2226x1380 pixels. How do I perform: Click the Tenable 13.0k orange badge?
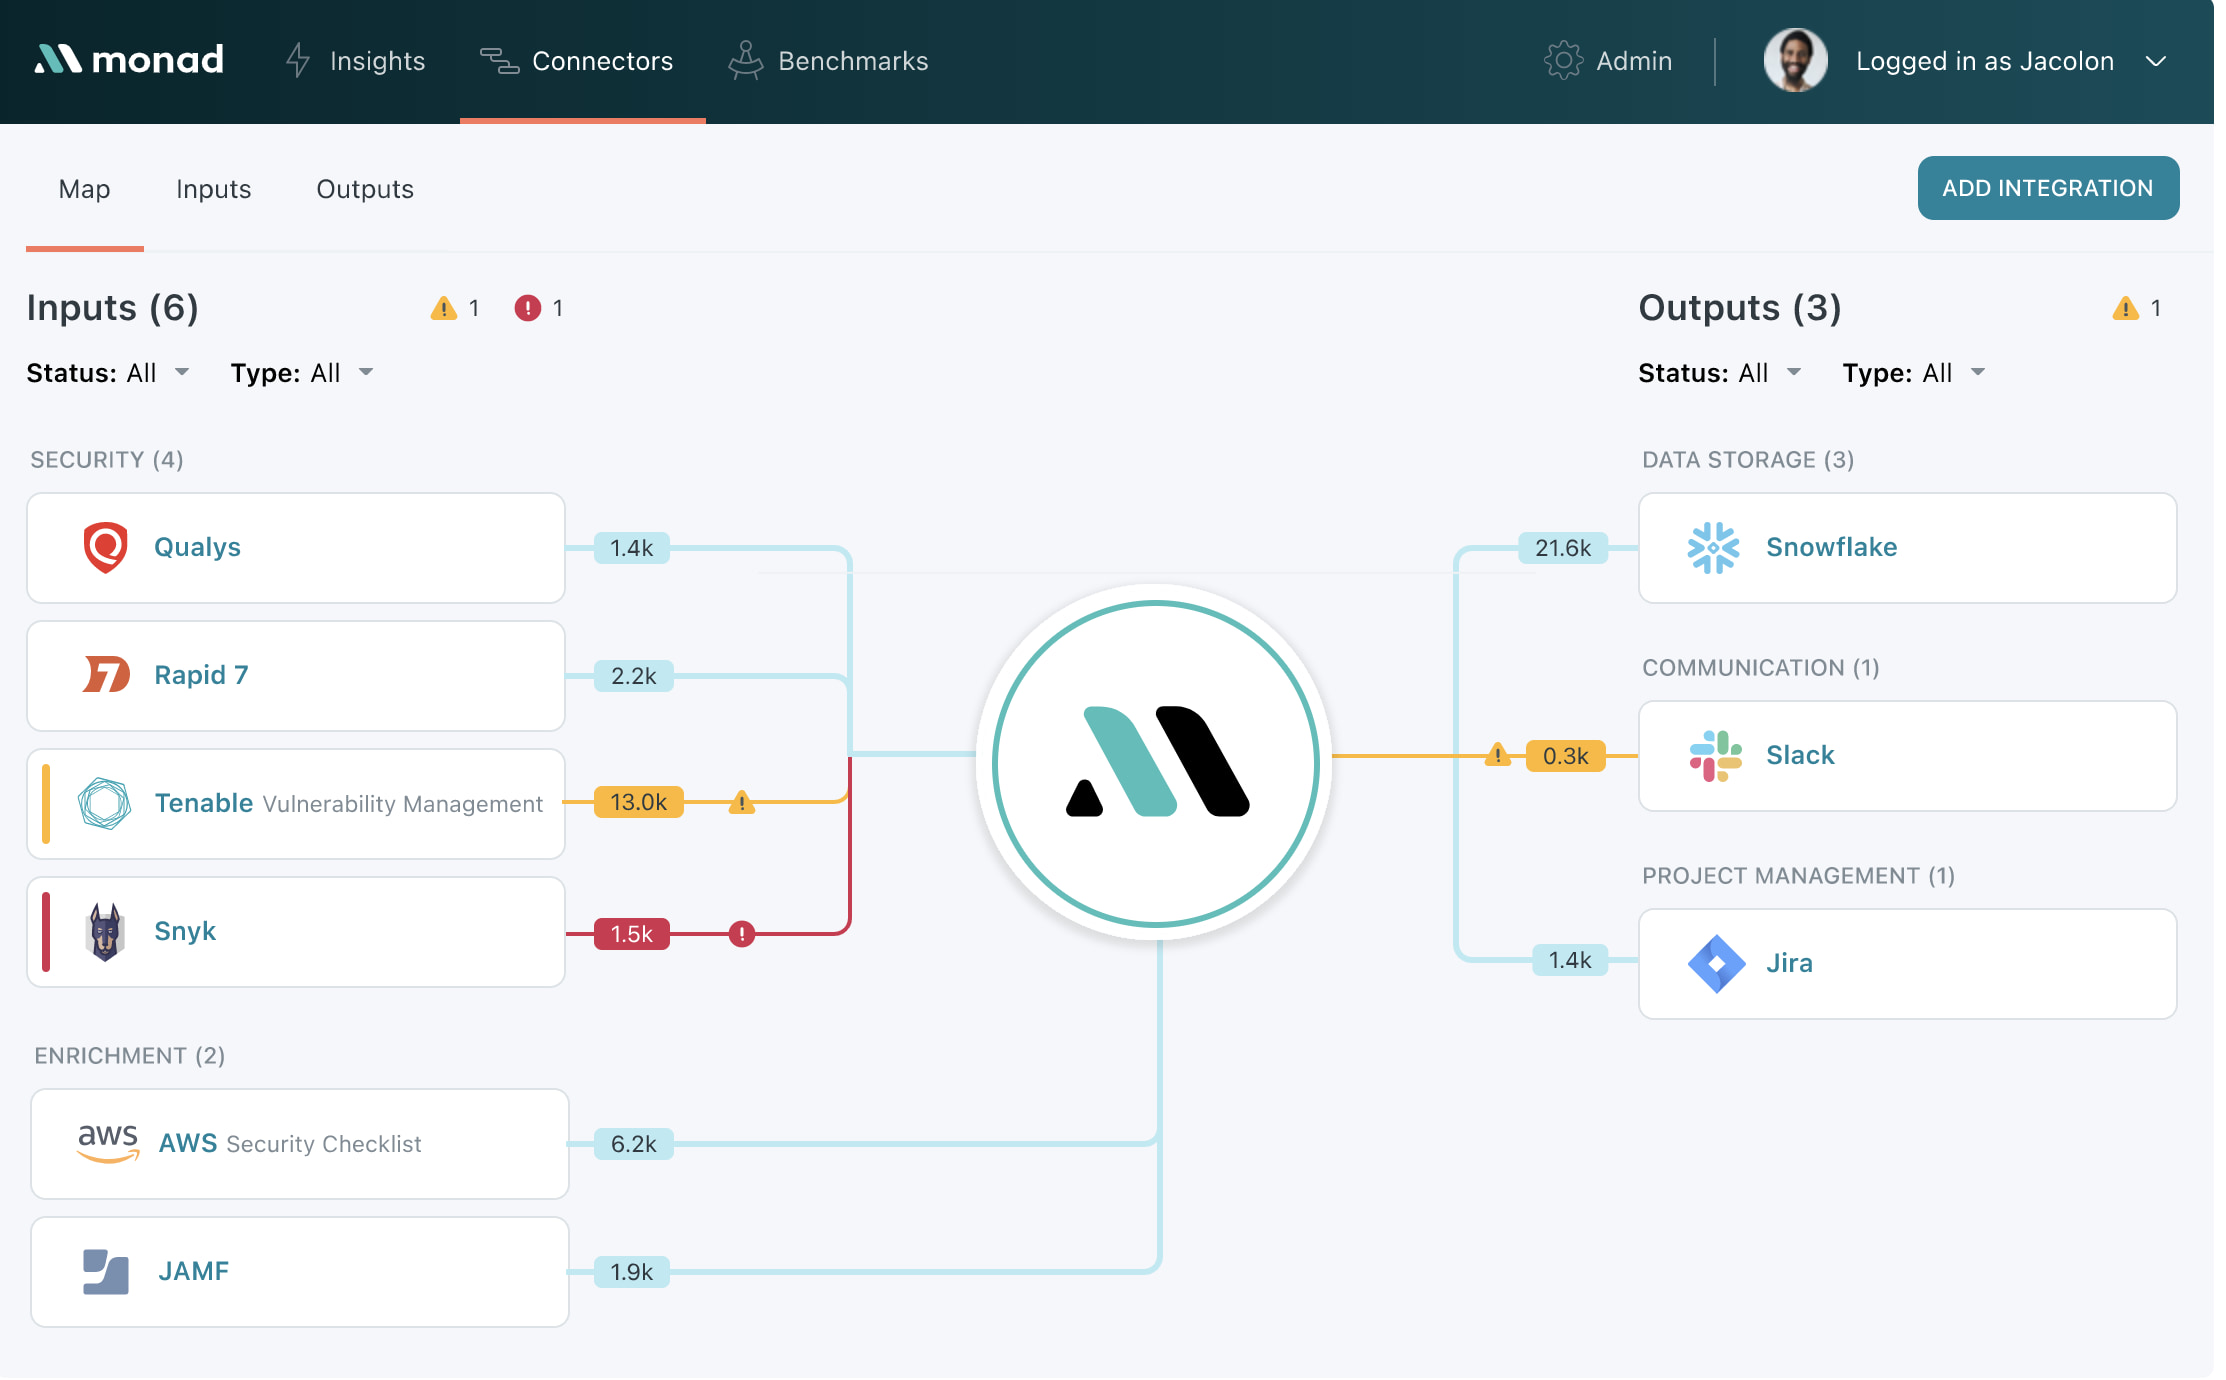point(638,802)
